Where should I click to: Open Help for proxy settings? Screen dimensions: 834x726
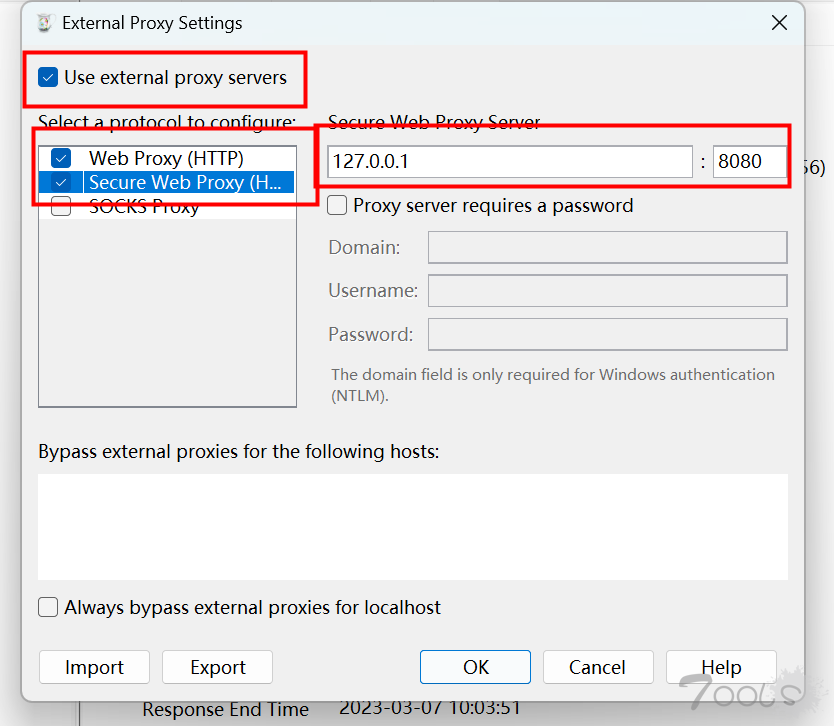(721, 667)
